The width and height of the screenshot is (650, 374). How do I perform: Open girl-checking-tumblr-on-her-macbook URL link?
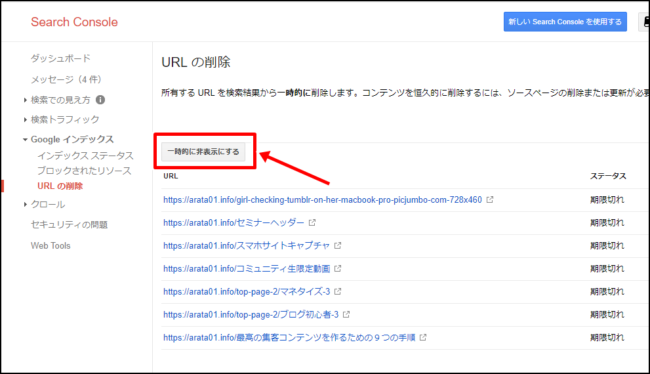[x=323, y=200]
